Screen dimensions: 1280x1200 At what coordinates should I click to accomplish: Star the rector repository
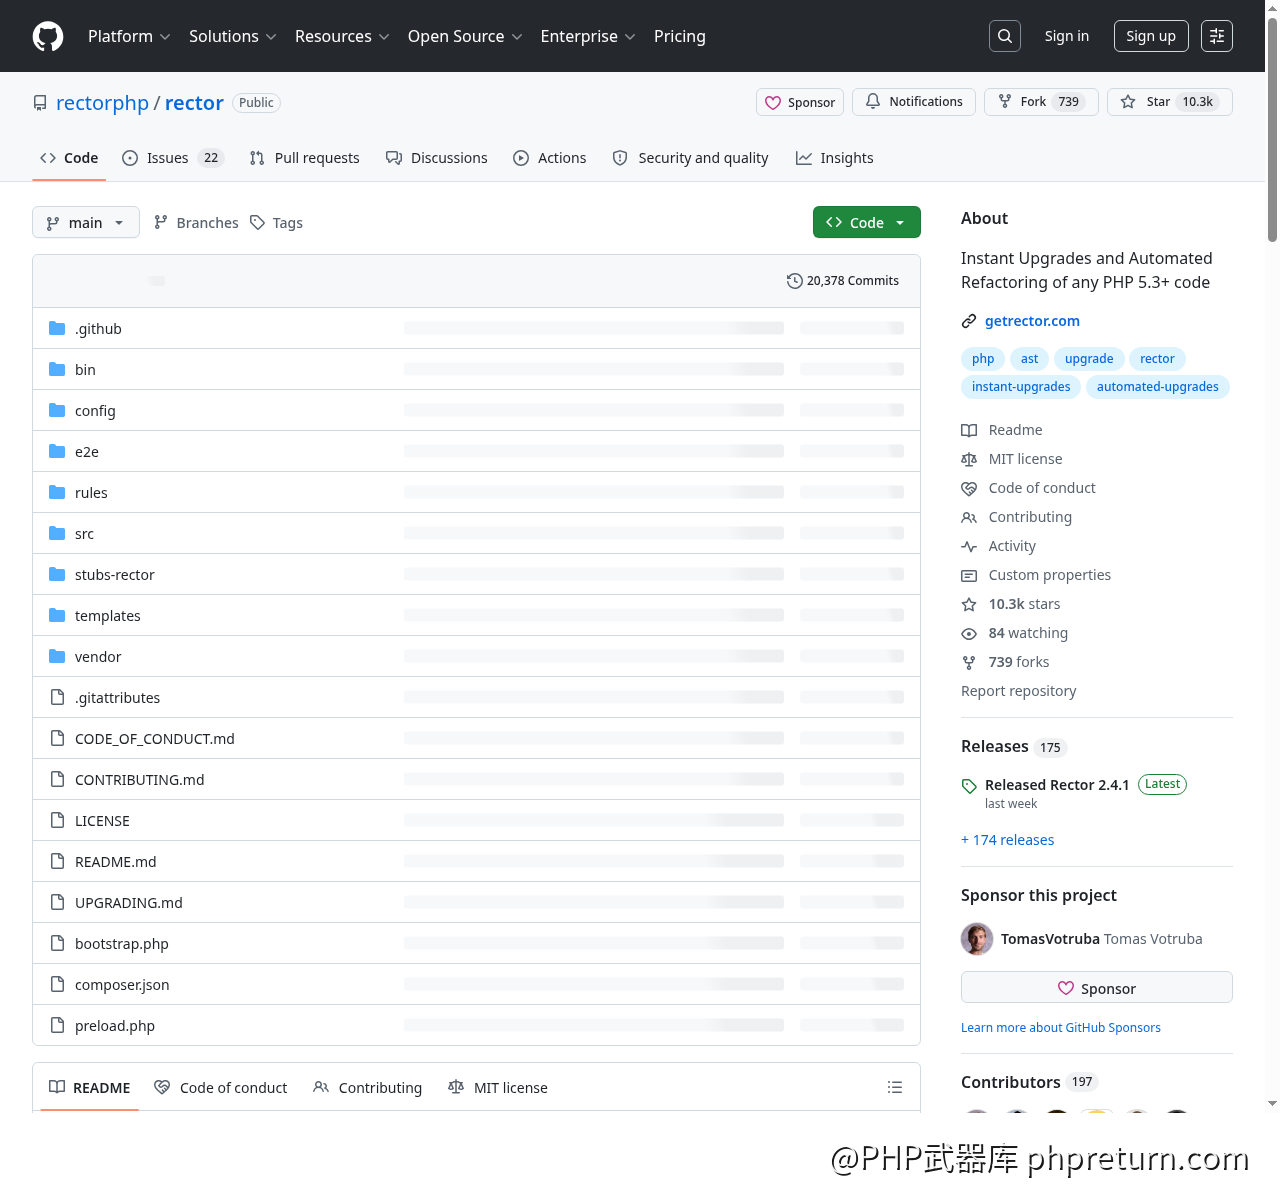pyautogui.click(x=1170, y=102)
